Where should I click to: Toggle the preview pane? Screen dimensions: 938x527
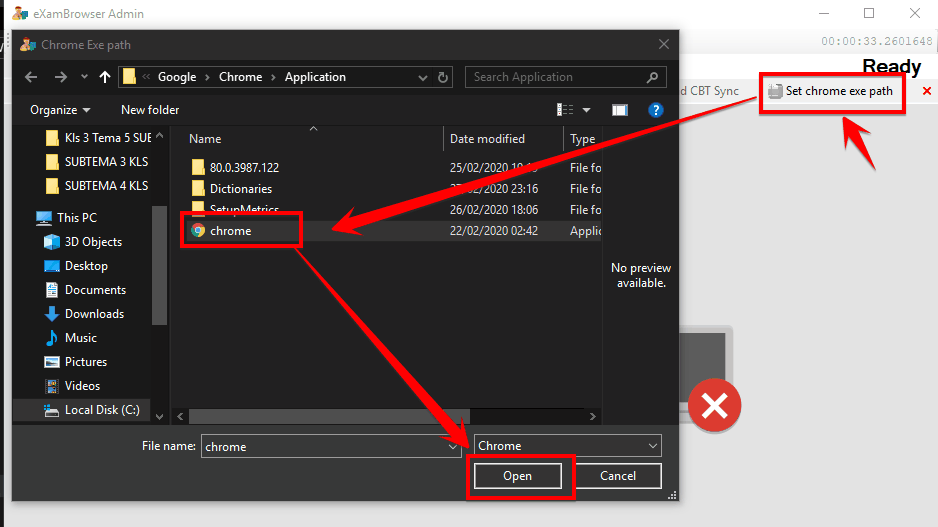[x=620, y=110]
